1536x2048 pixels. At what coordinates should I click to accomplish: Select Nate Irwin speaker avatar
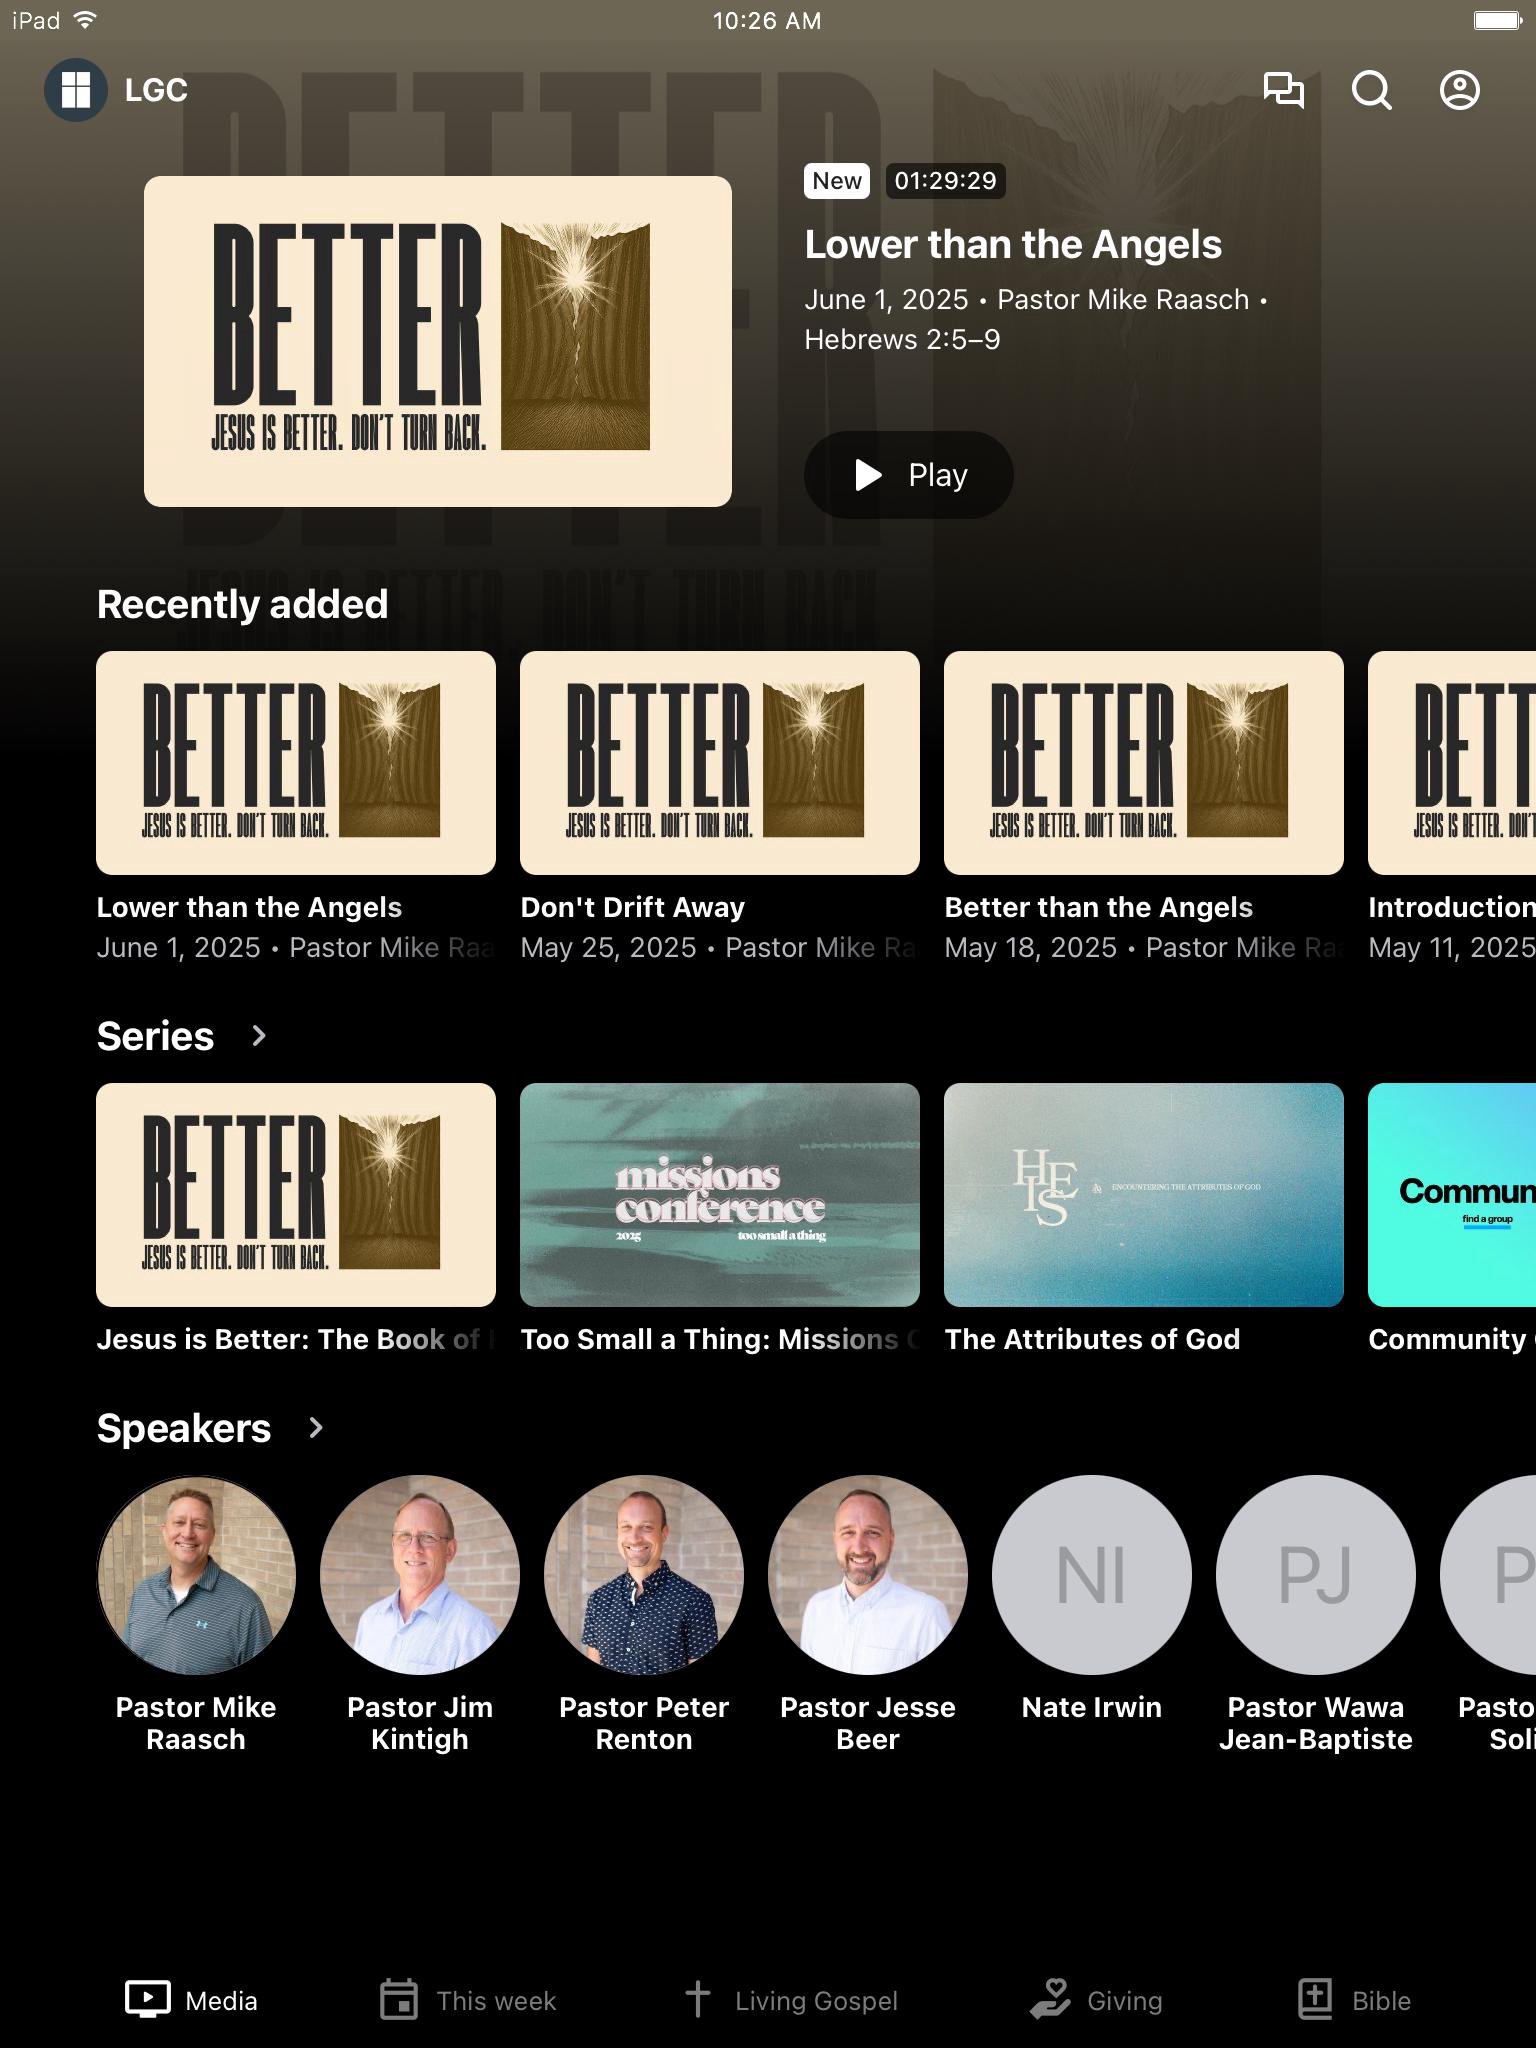pyautogui.click(x=1092, y=1575)
